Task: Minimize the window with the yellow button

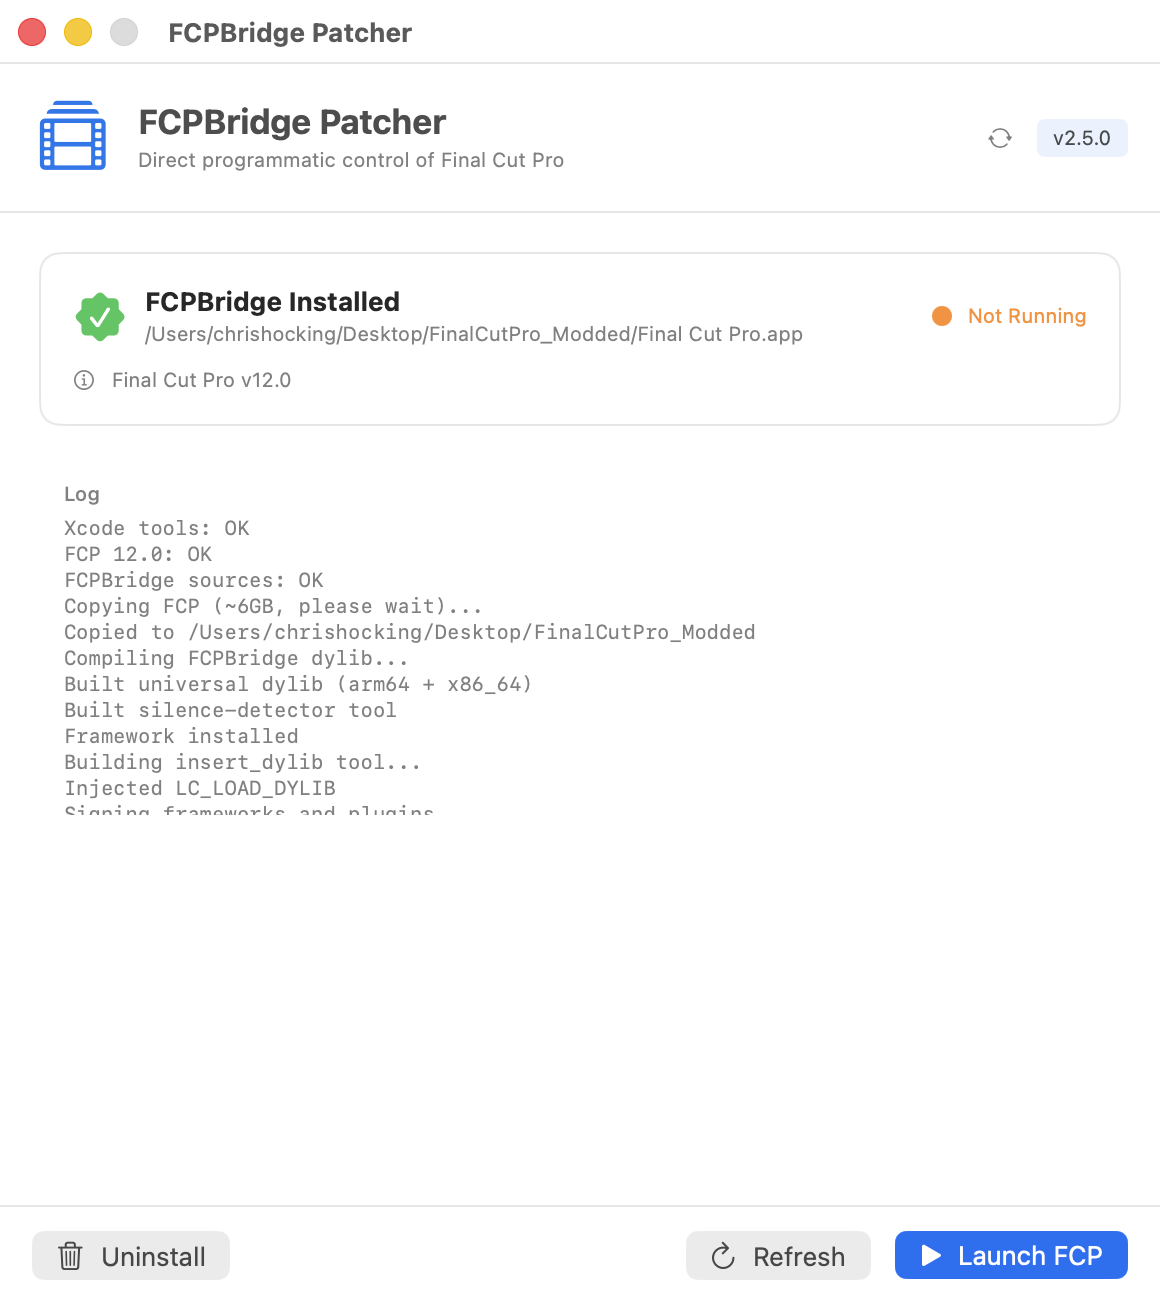Action: 78,32
